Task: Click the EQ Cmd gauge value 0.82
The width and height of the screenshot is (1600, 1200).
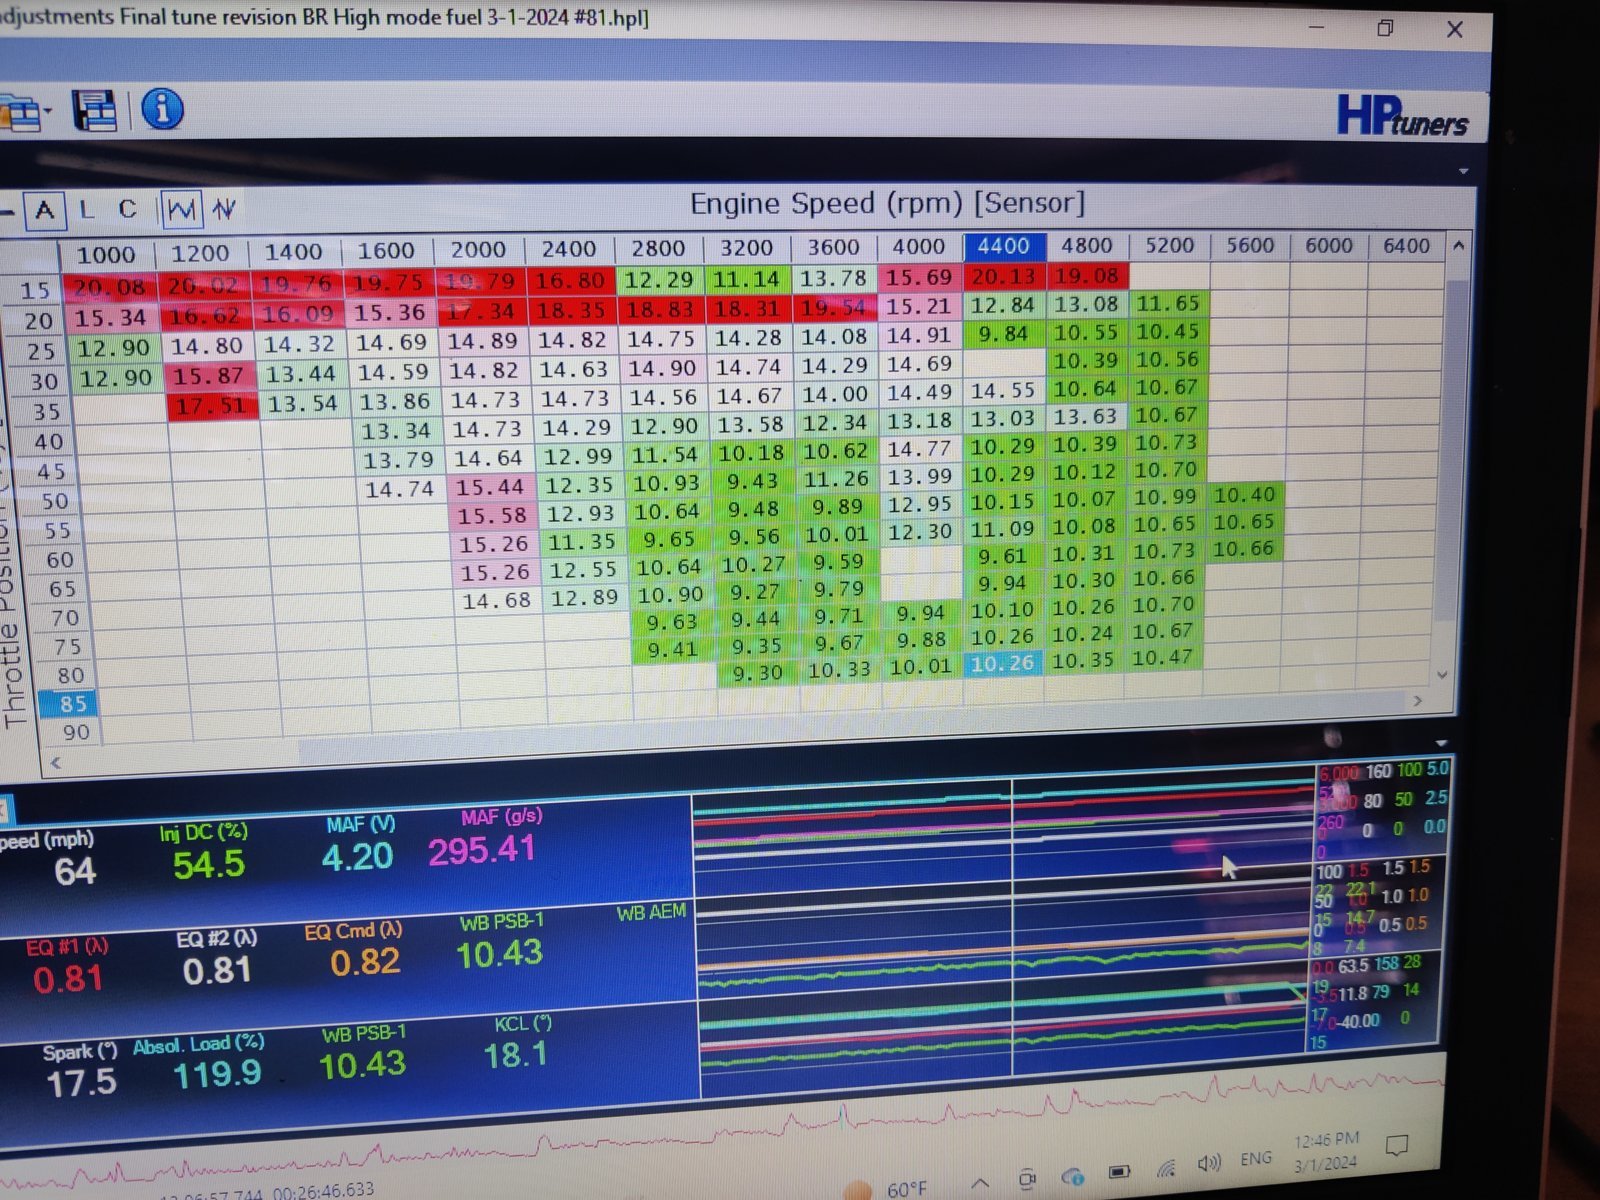Action: [x=365, y=962]
